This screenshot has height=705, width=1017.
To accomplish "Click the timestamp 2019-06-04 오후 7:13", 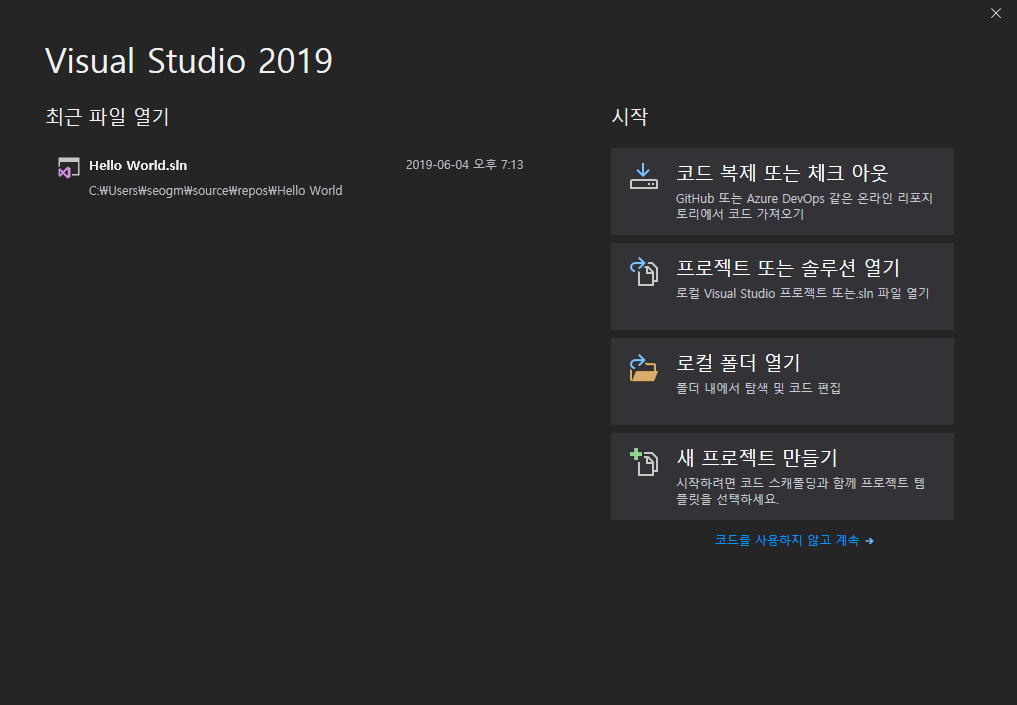I will [464, 165].
